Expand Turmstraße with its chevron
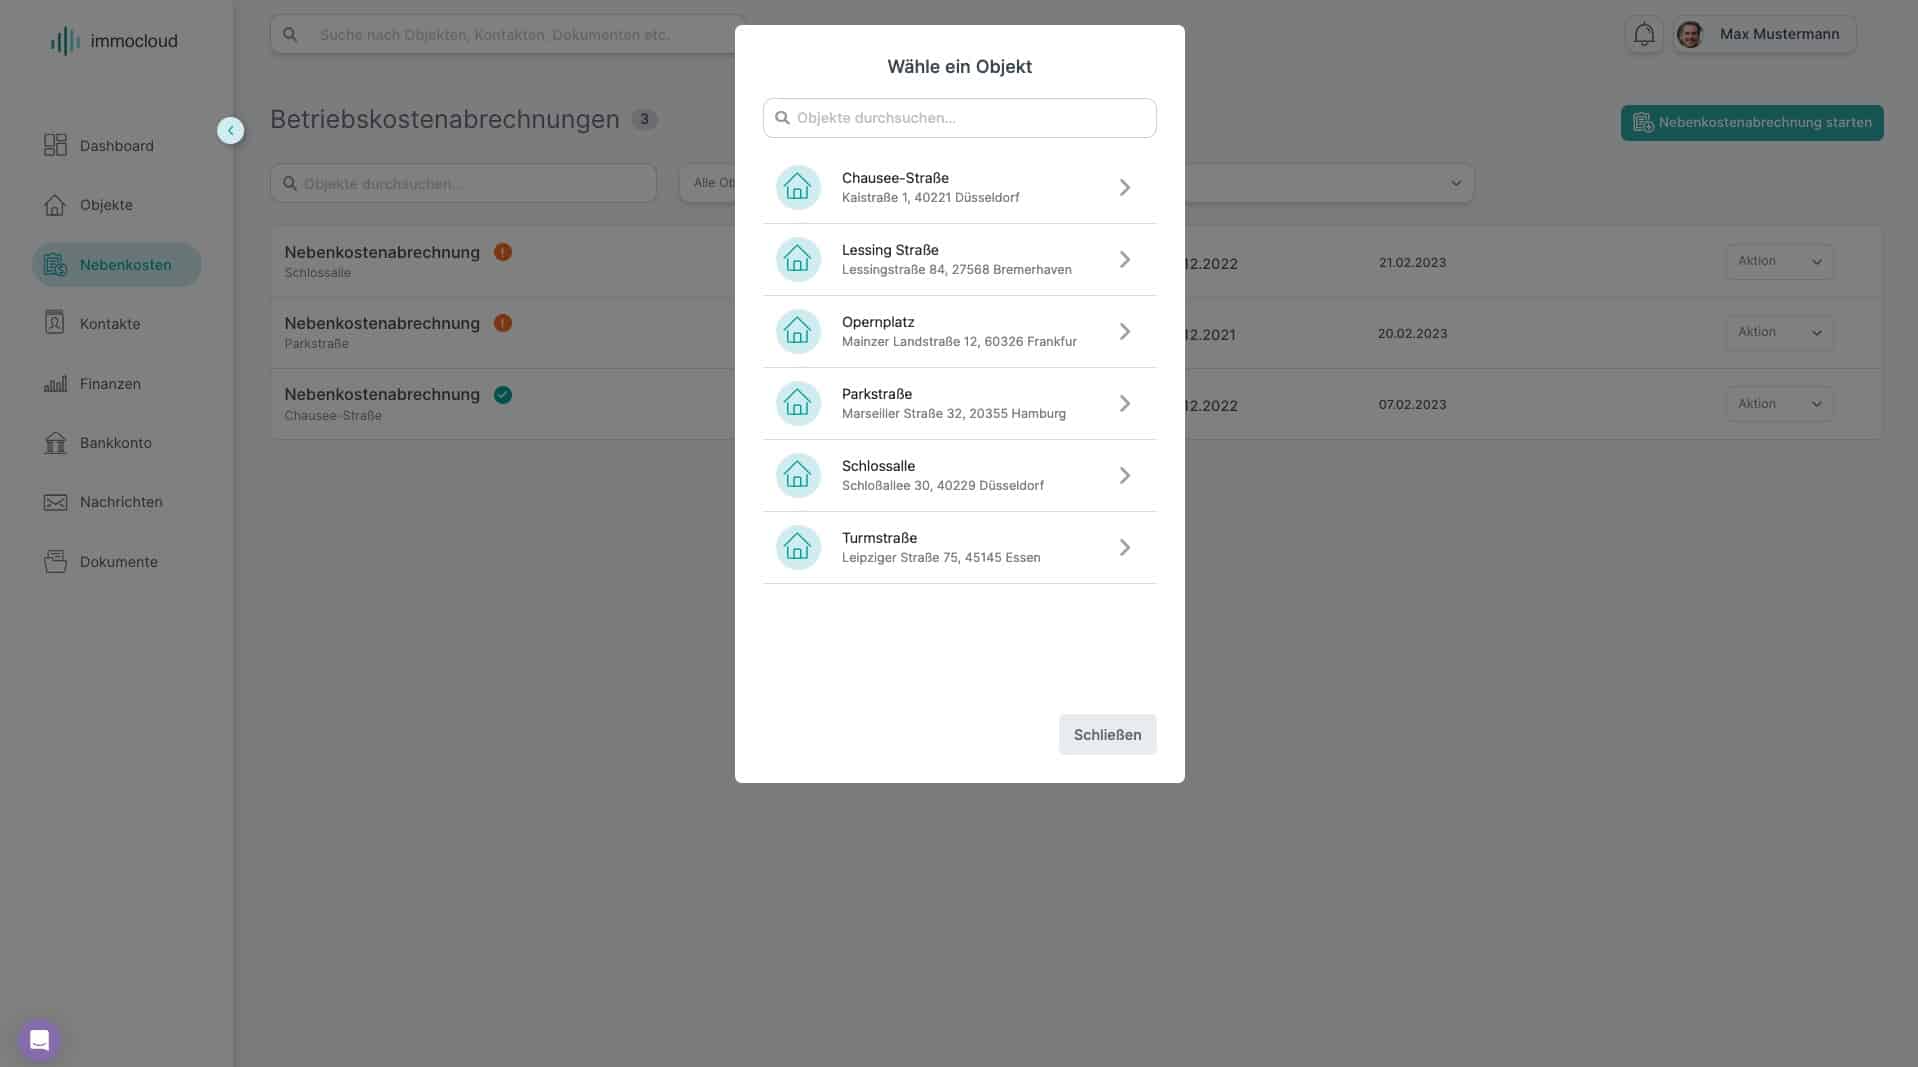Viewport: 1918px width, 1067px height. tap(1125, 548)
